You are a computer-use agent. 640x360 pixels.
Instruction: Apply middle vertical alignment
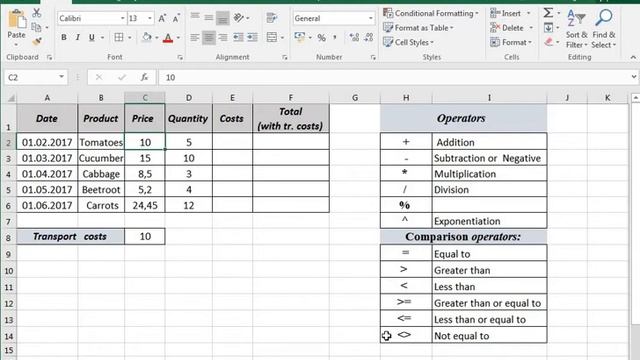click(x=209, y=18)
